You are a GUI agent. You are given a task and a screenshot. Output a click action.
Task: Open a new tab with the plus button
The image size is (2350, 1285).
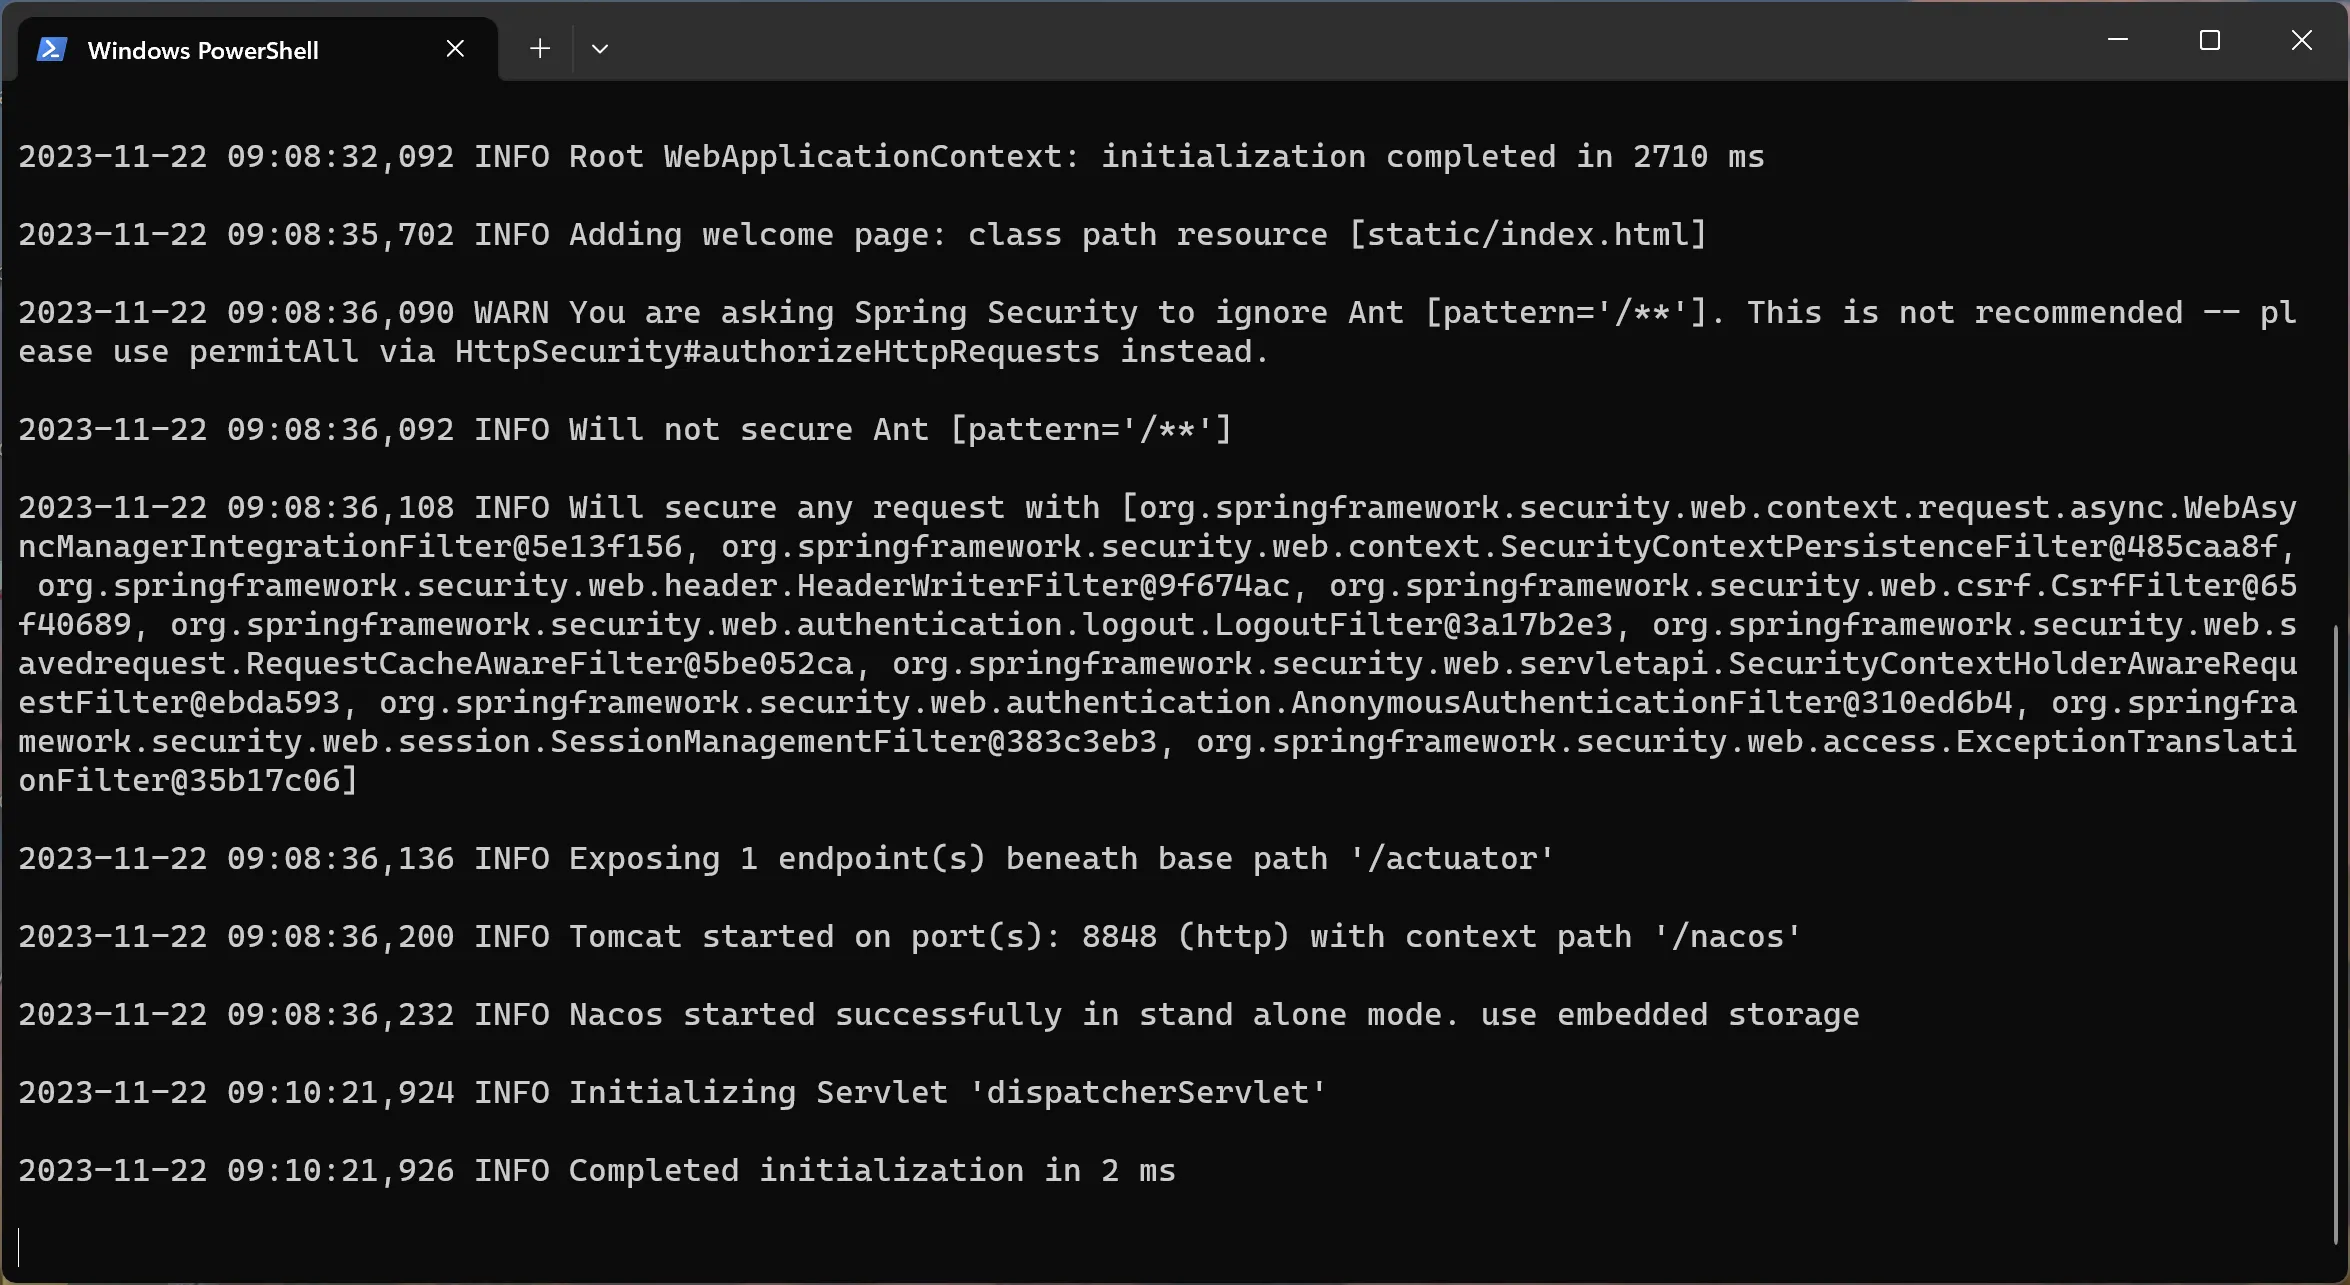coord(540,48)
